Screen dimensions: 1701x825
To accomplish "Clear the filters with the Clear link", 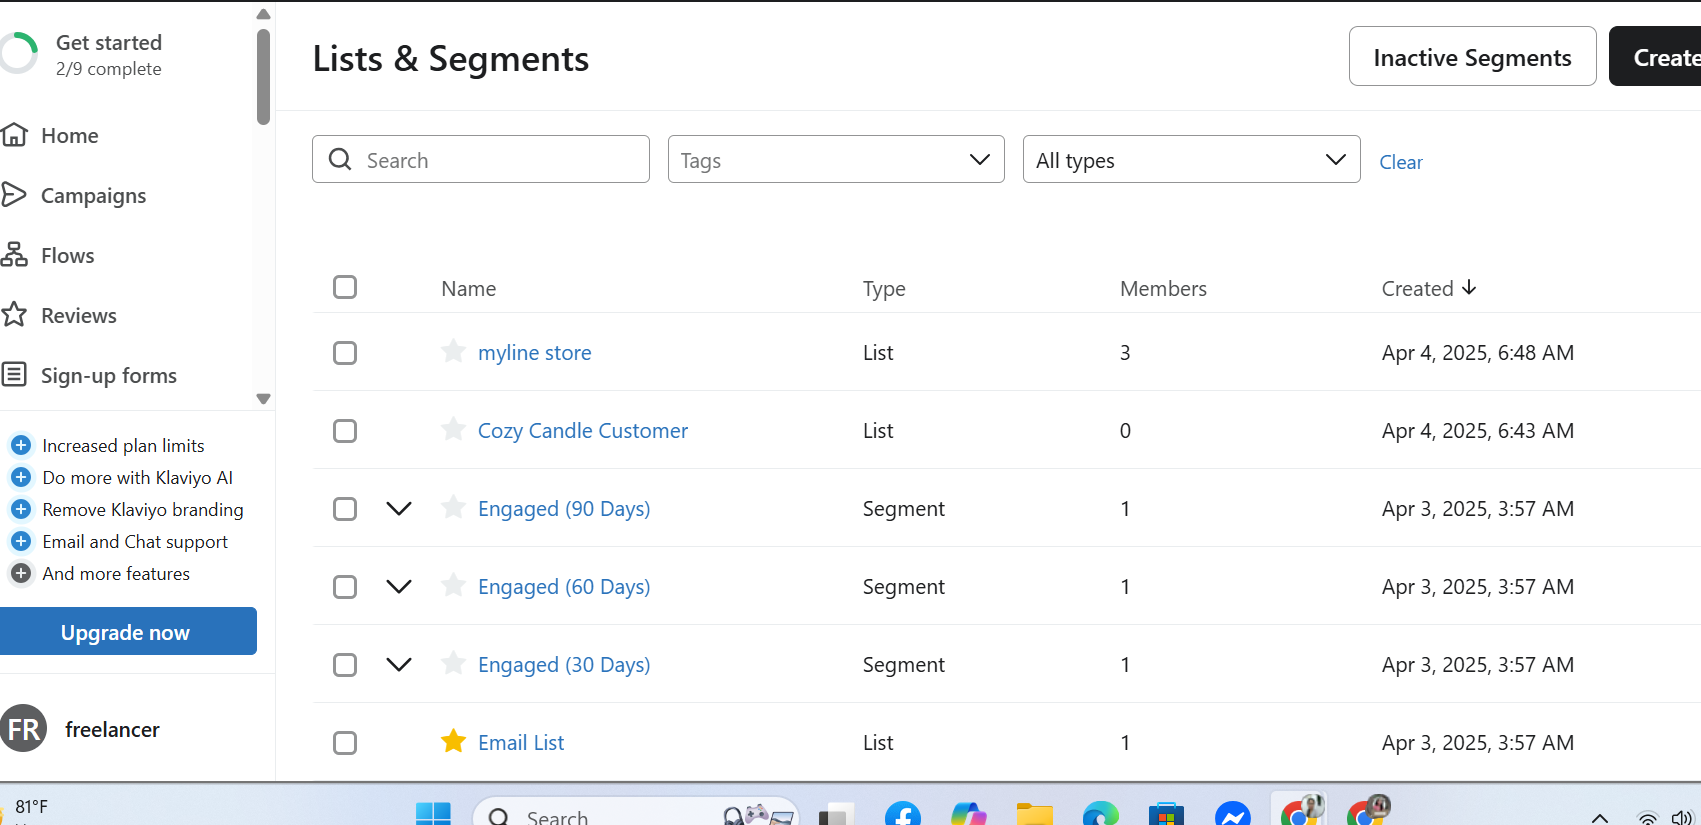I will coord(1400,162).
